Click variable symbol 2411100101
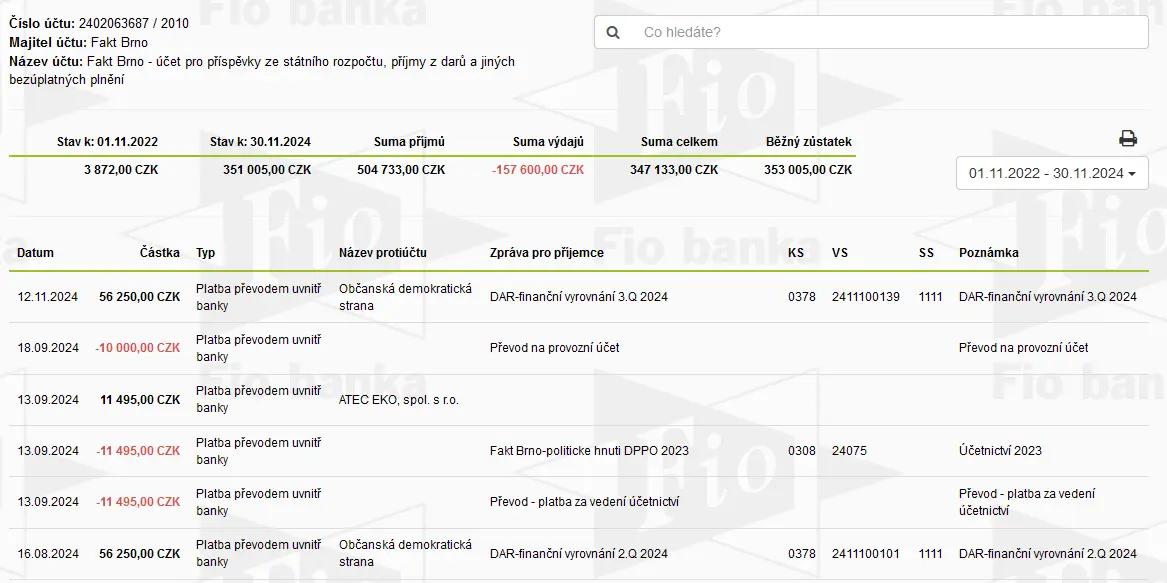The height and width of the screenshot is (583, 1167). coord(866,554)
